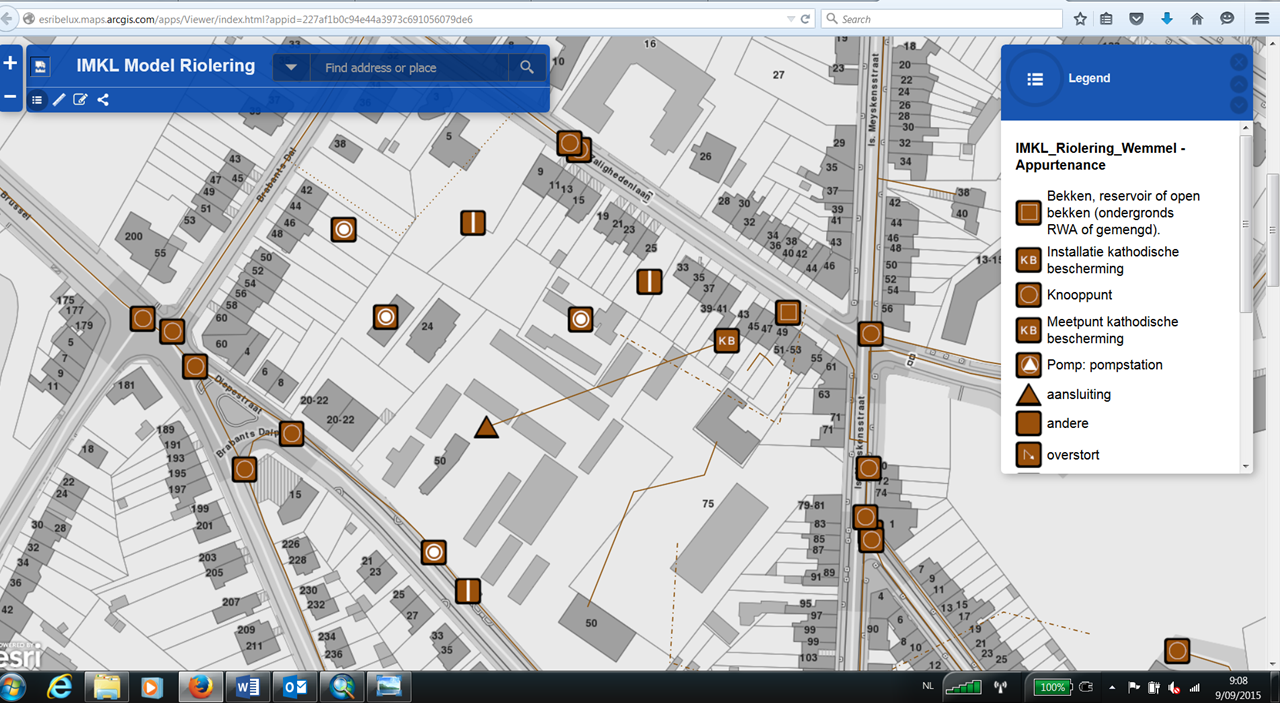Switch to Firefox in taskbar
Viewport: 1280px width, 720px height.
201,688
